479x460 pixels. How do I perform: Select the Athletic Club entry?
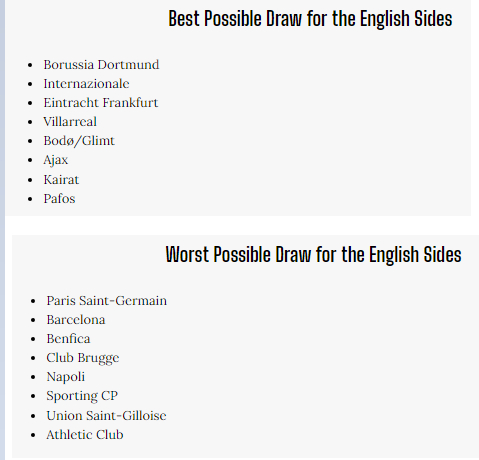pos(85,435)
